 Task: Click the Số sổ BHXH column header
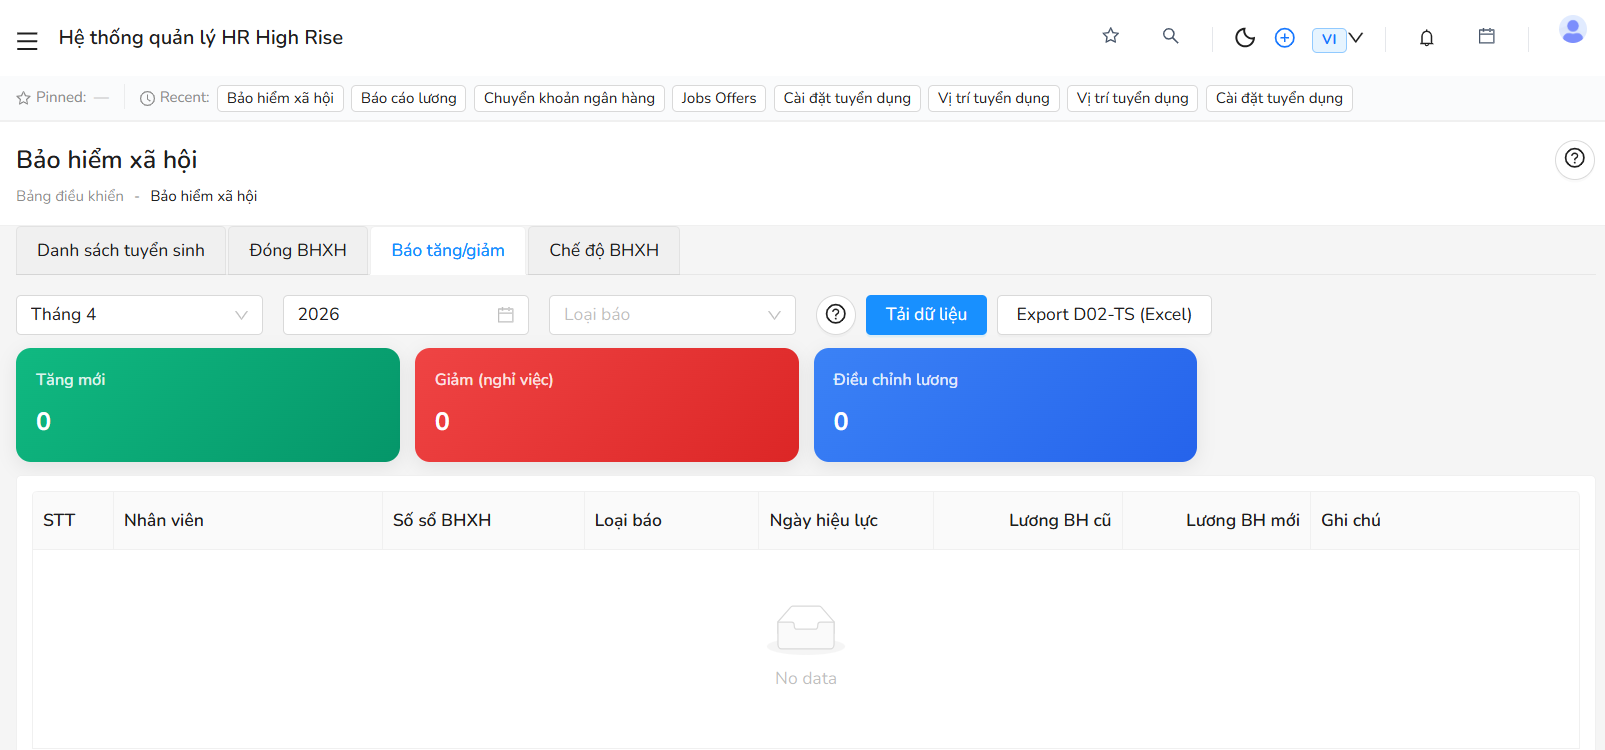tap(484, 520)
